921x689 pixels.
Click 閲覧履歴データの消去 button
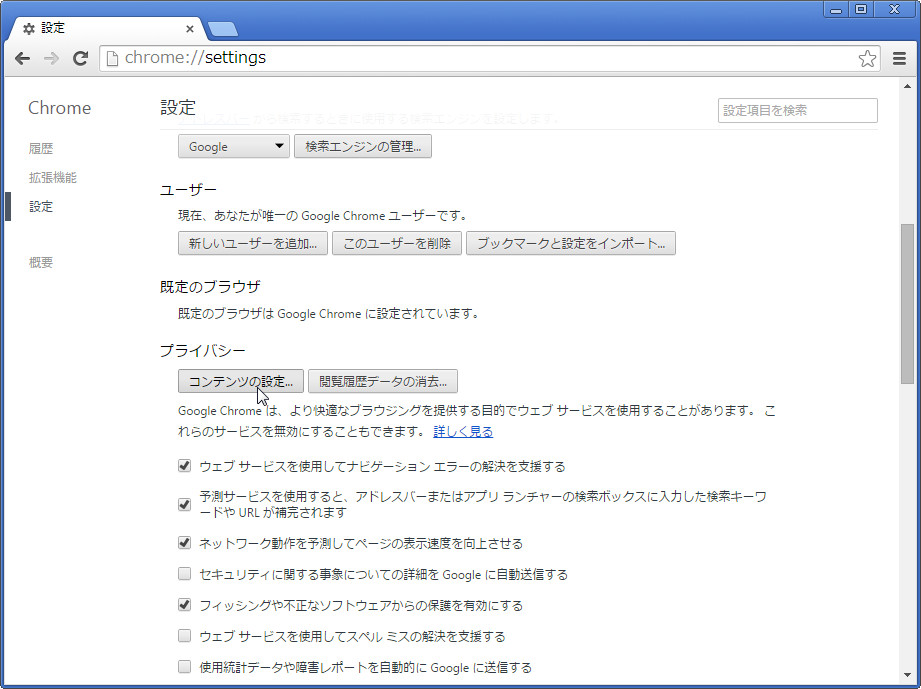[382, 381]
